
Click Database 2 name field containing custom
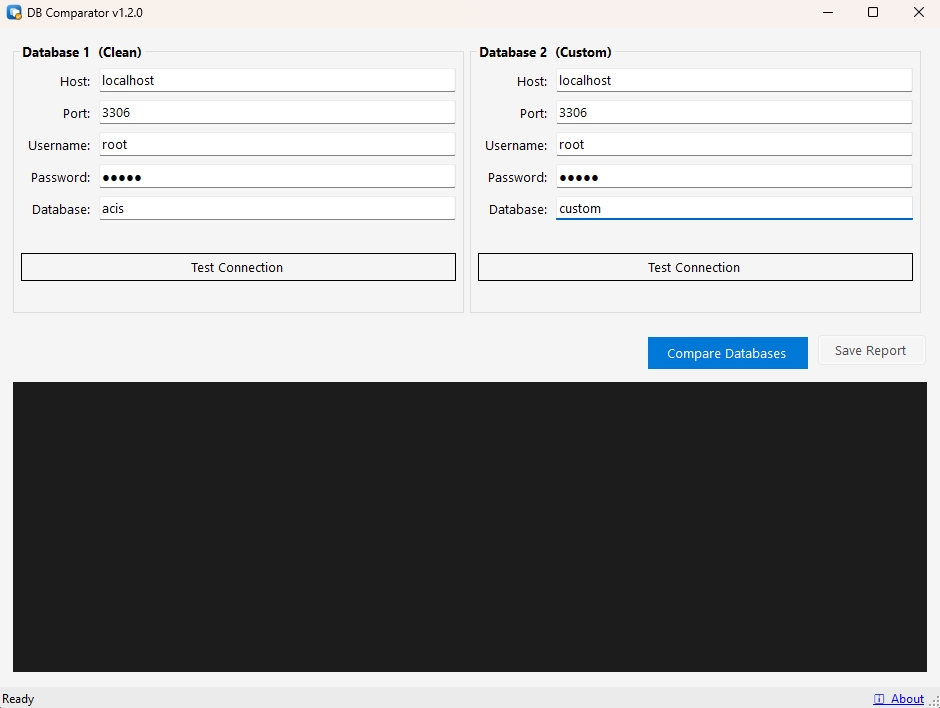point(734,209)
